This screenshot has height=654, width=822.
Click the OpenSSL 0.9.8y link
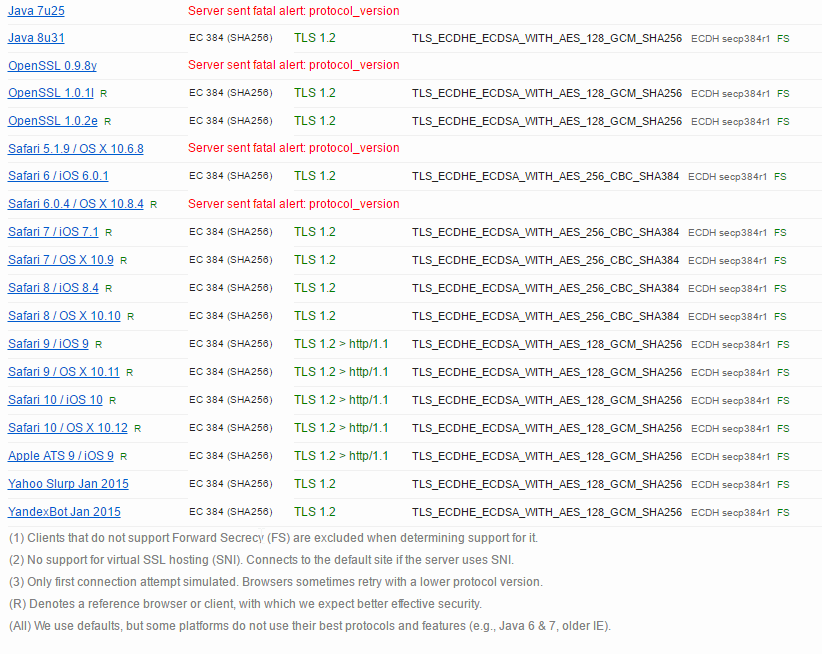52,66
